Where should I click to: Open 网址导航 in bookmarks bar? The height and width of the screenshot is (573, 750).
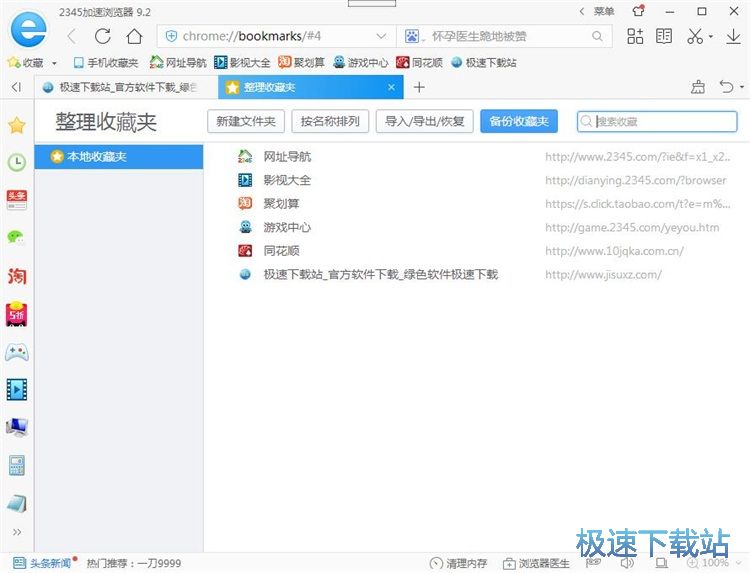coord(177,63)
